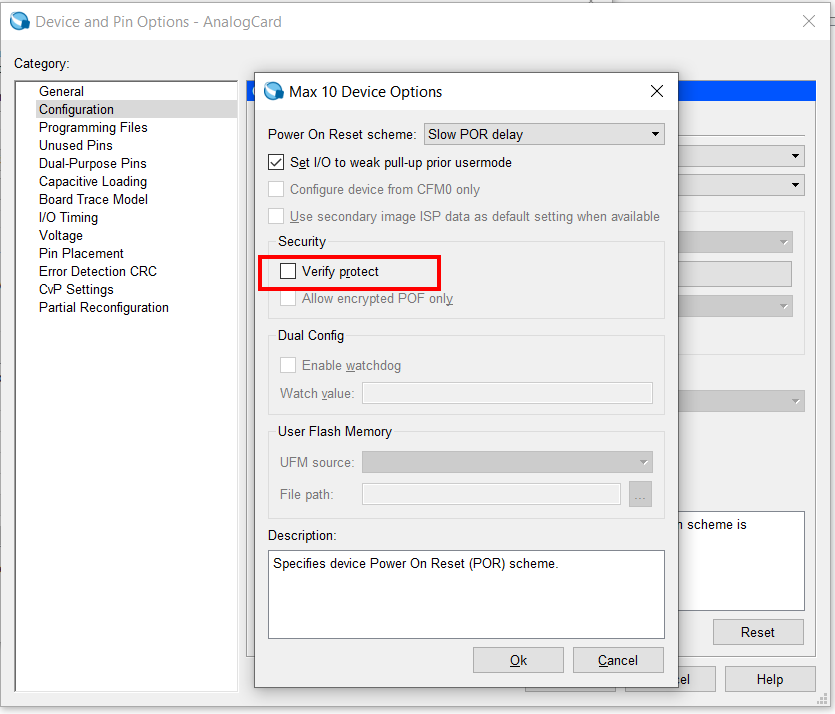Click the topmost dropdown arrow on the background dialog
The image size is (835, 714).
pyautogui.click(x=794, y=156)
